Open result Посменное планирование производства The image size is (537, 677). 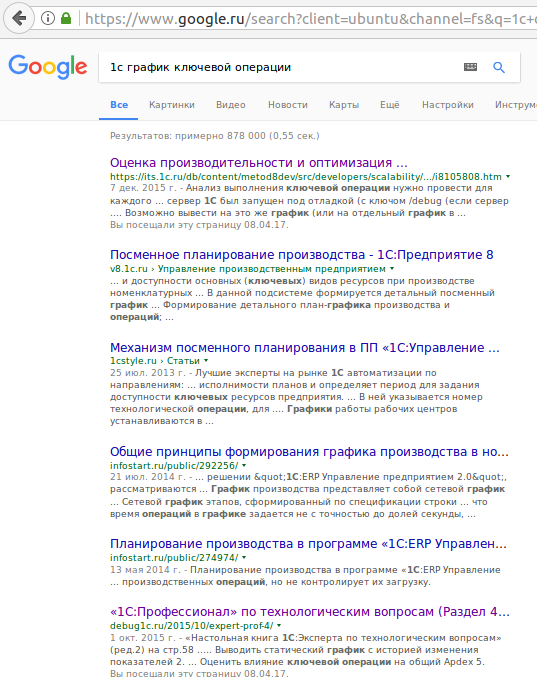[x=301, y=255]
